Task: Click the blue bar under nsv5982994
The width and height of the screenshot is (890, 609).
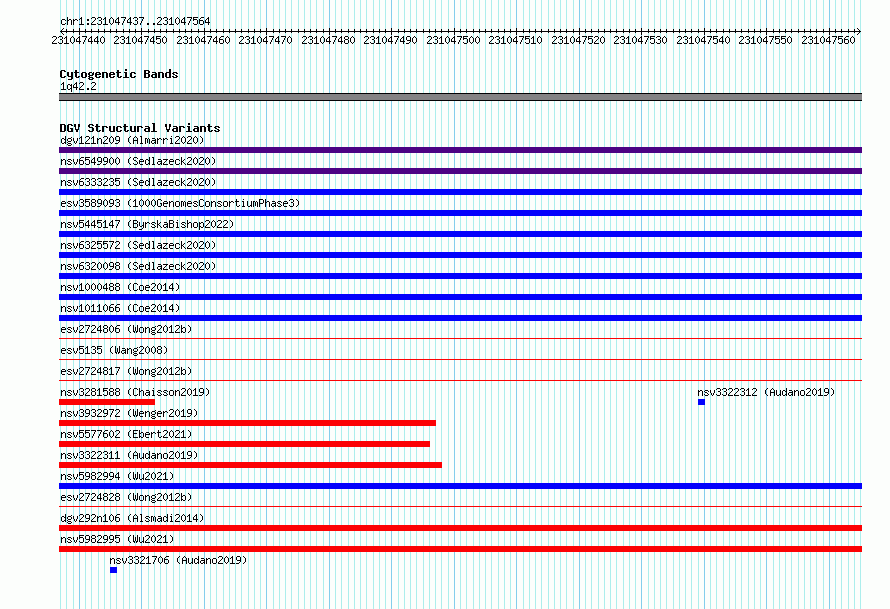Action: (x=460, y=486)
